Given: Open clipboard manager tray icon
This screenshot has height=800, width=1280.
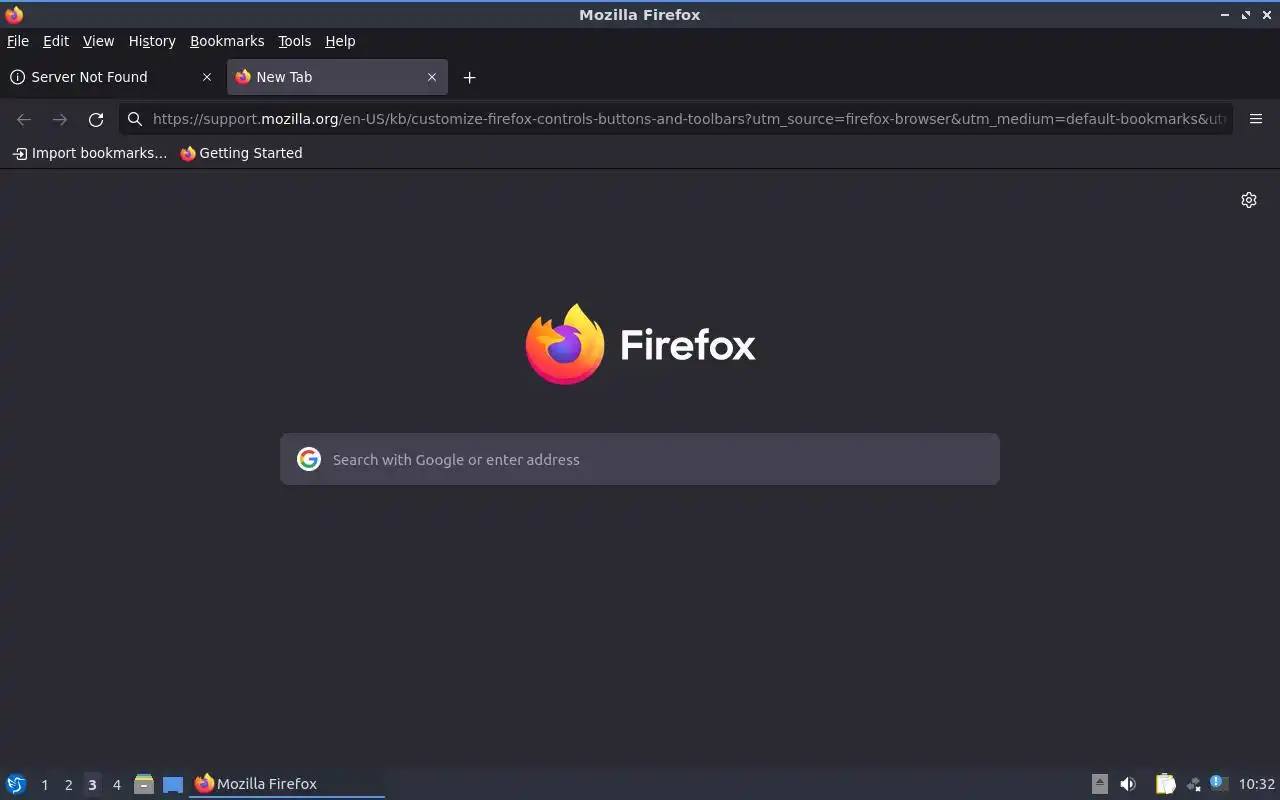Looking at the screenshot, I should point(1165,784).
